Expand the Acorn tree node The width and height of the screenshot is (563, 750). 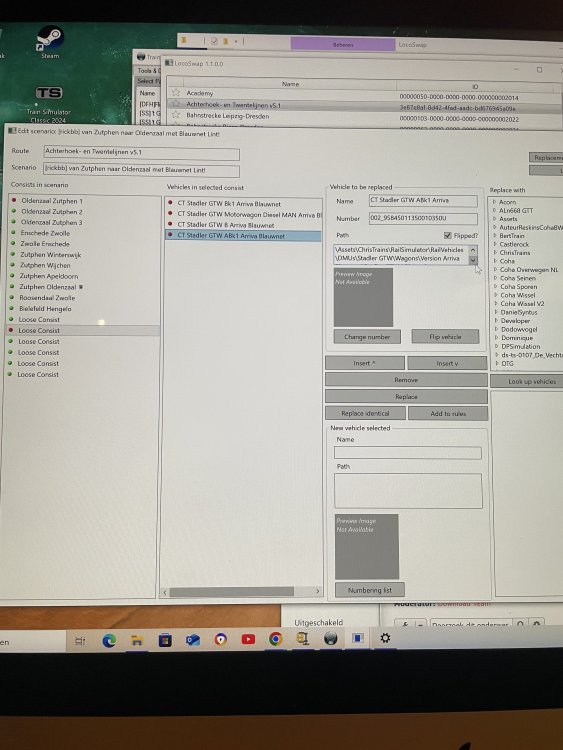click(494, 202)
